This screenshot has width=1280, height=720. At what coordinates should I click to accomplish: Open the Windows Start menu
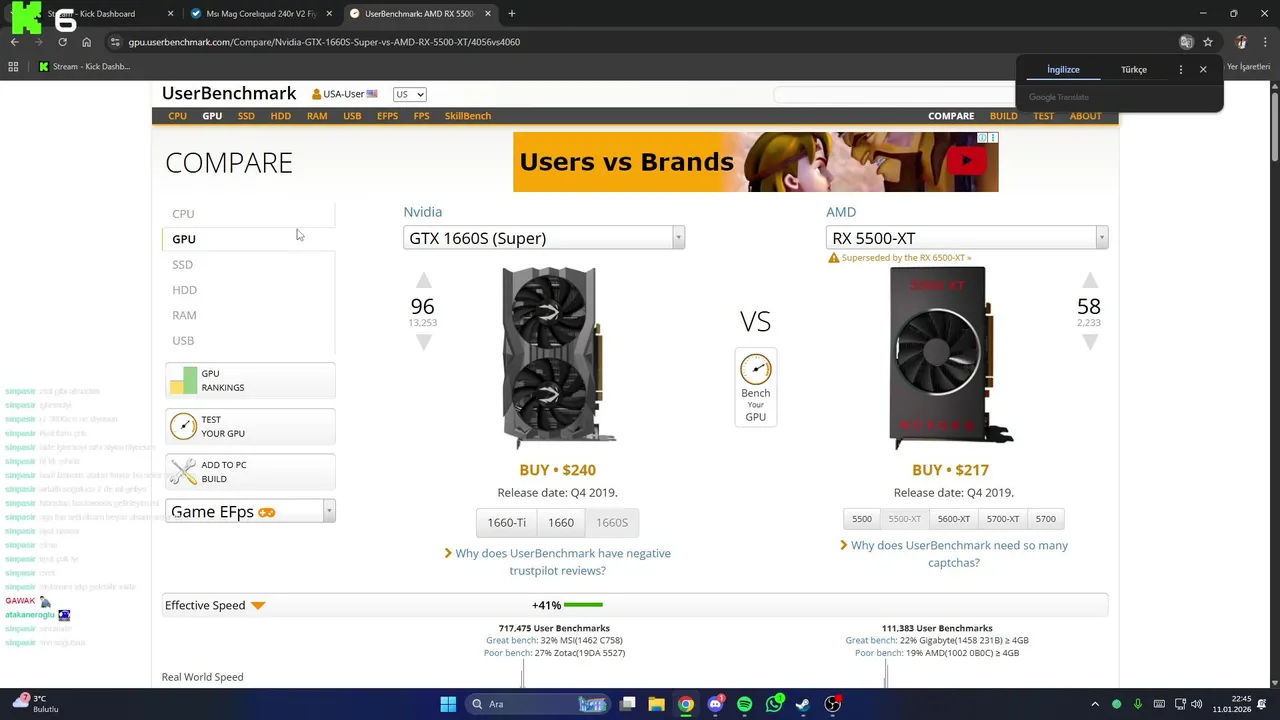click(x=448, y=704)
